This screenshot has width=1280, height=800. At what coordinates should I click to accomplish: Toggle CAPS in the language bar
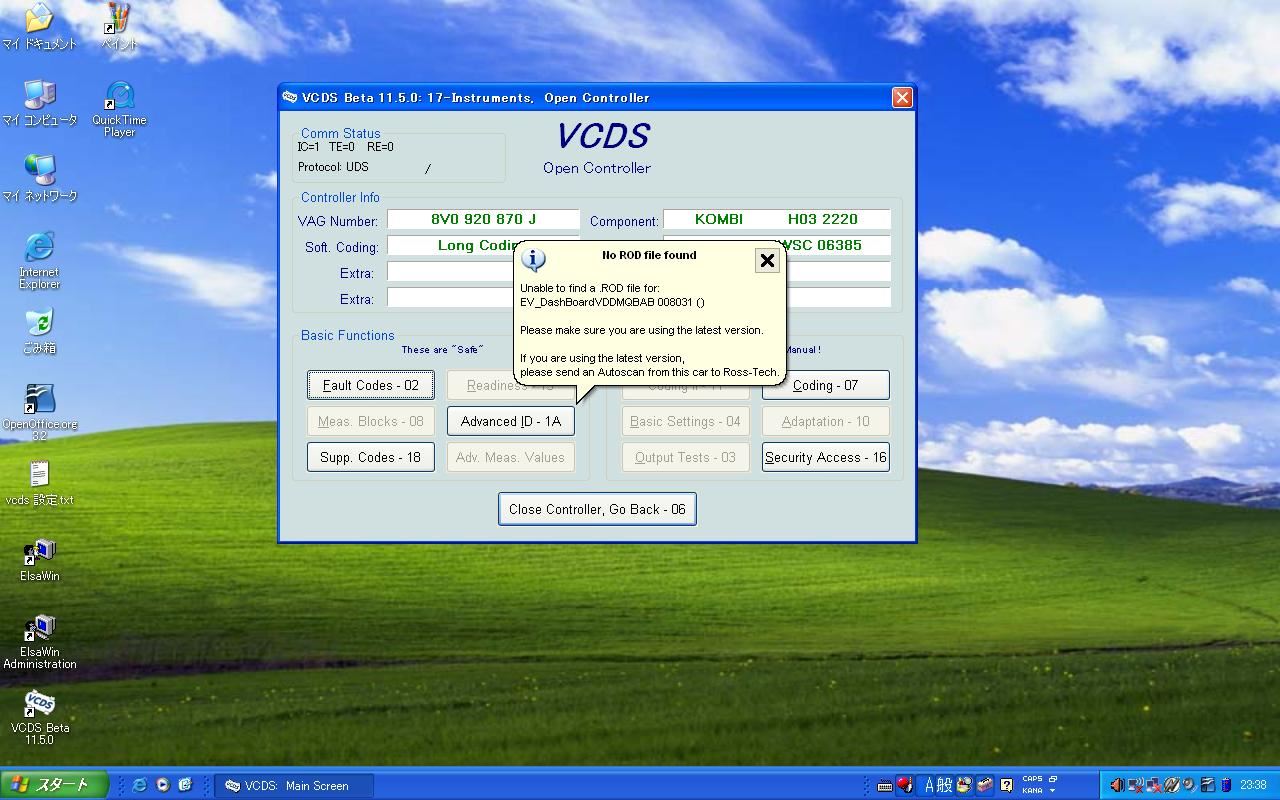click(x=1032, y=779)
